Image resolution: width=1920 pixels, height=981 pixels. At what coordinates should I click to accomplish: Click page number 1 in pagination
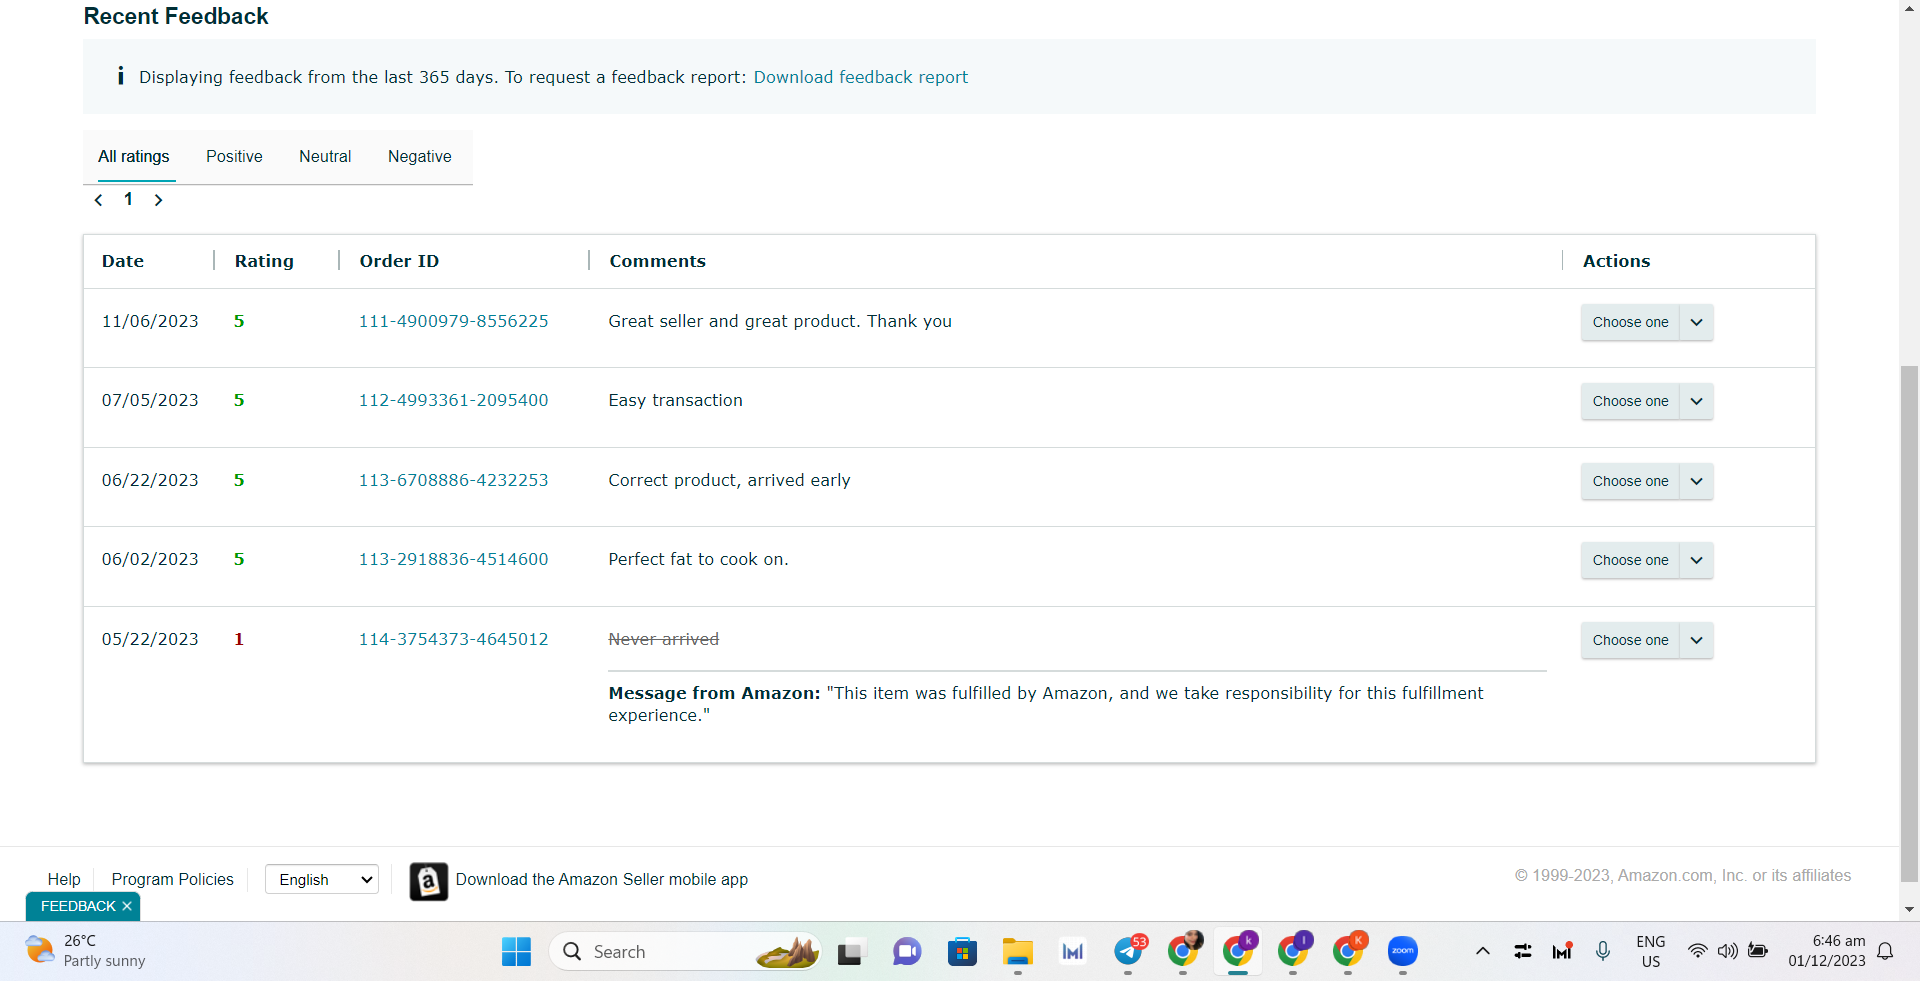click(x=128, y=199)
